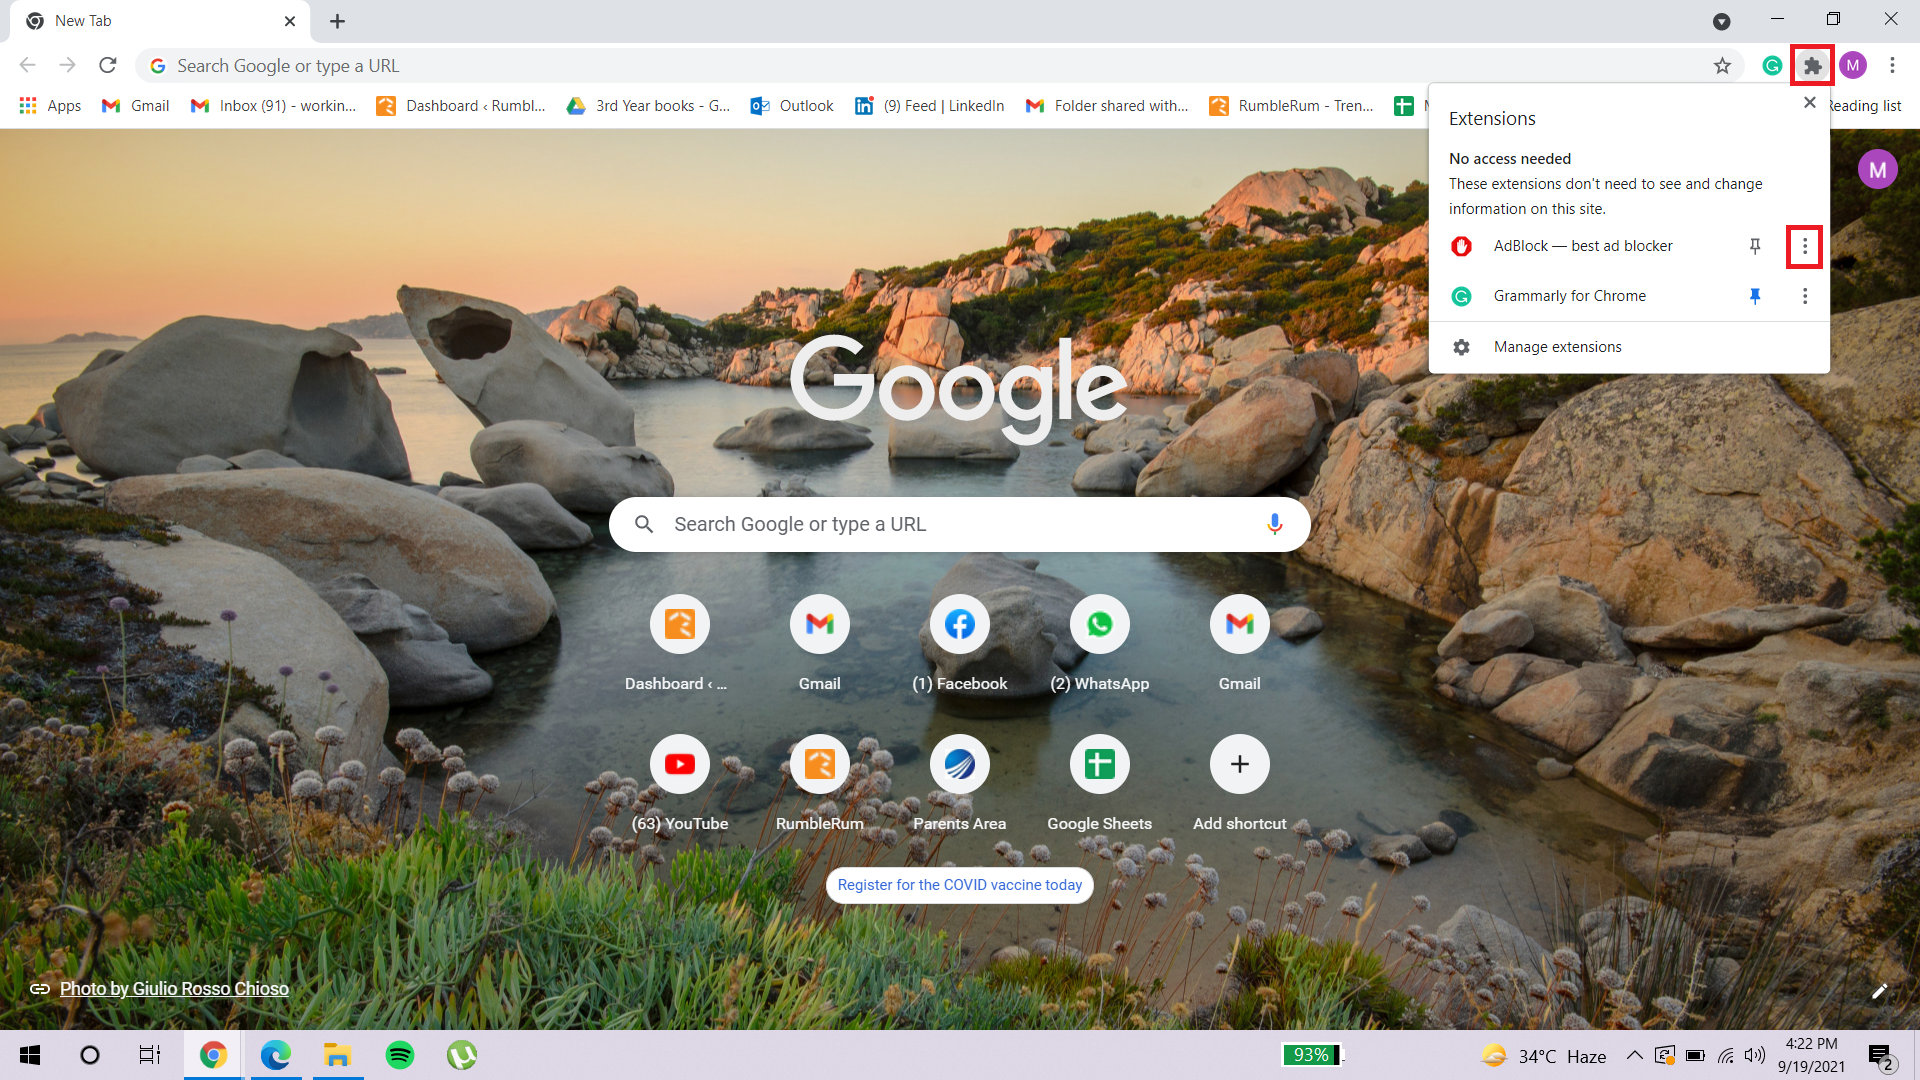Select AdBlock — best ad blocker entry
This screenshot has width=1920, height=1080.
coord(1585,246)
